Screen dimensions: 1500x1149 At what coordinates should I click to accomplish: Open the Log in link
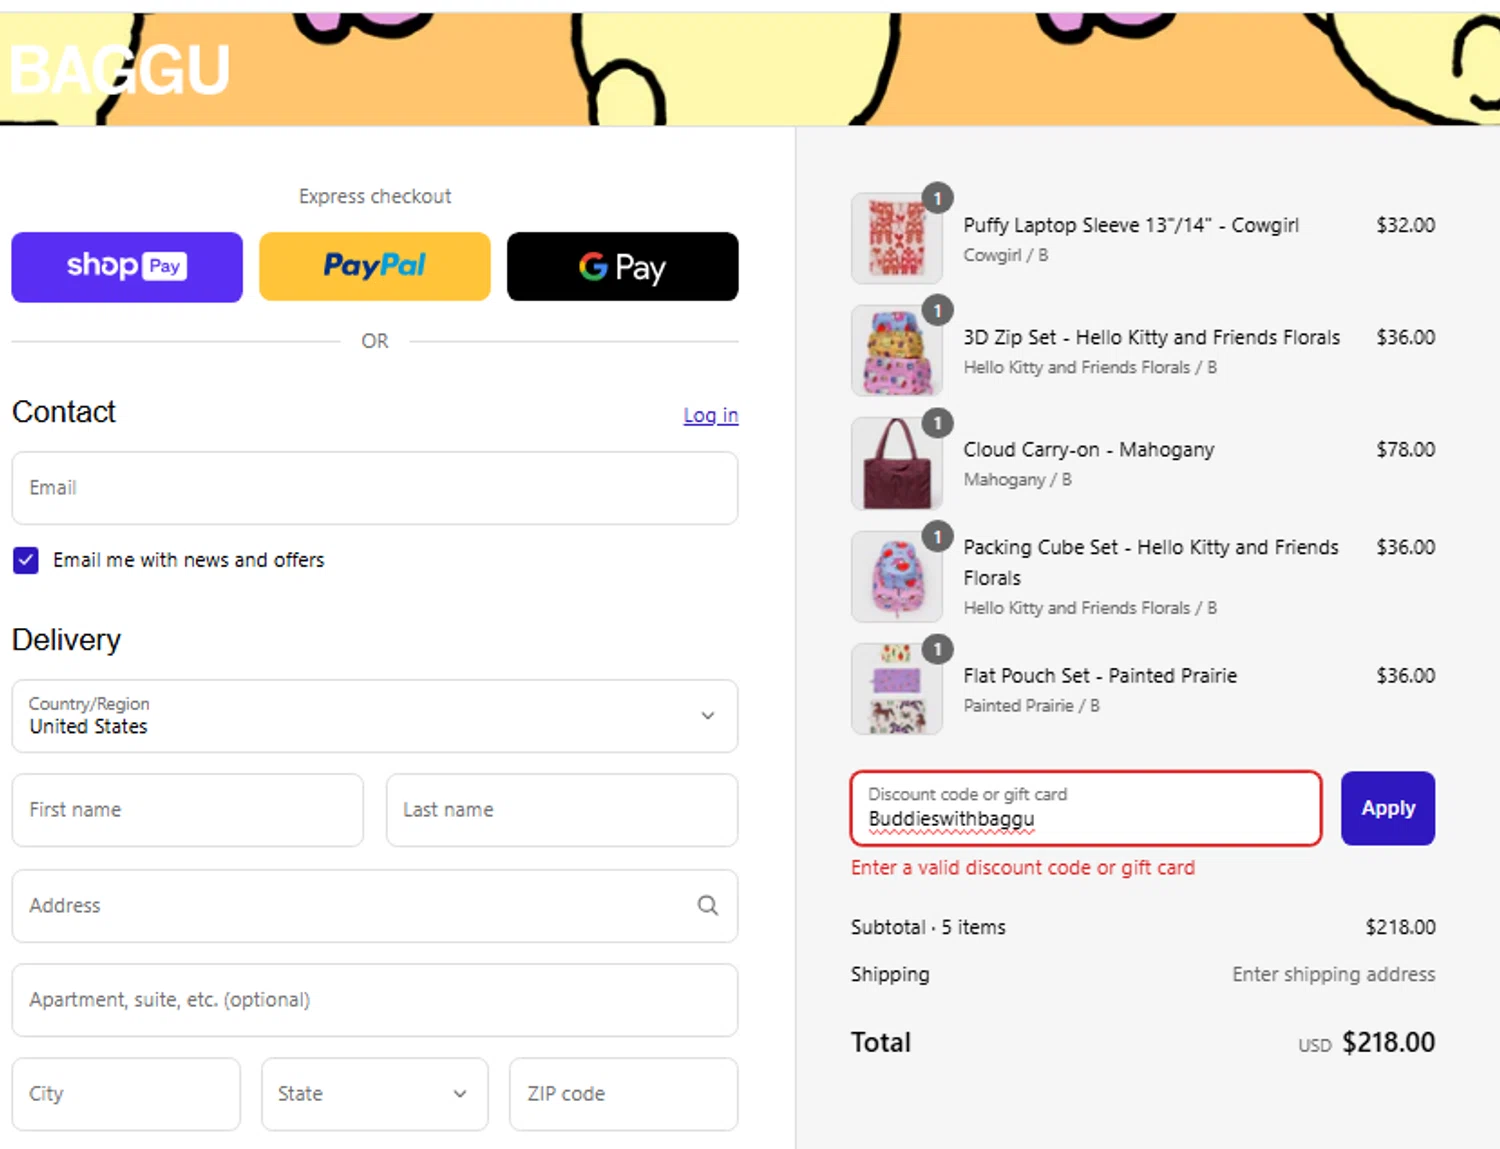pyautogui.click(x=711, y=415)
